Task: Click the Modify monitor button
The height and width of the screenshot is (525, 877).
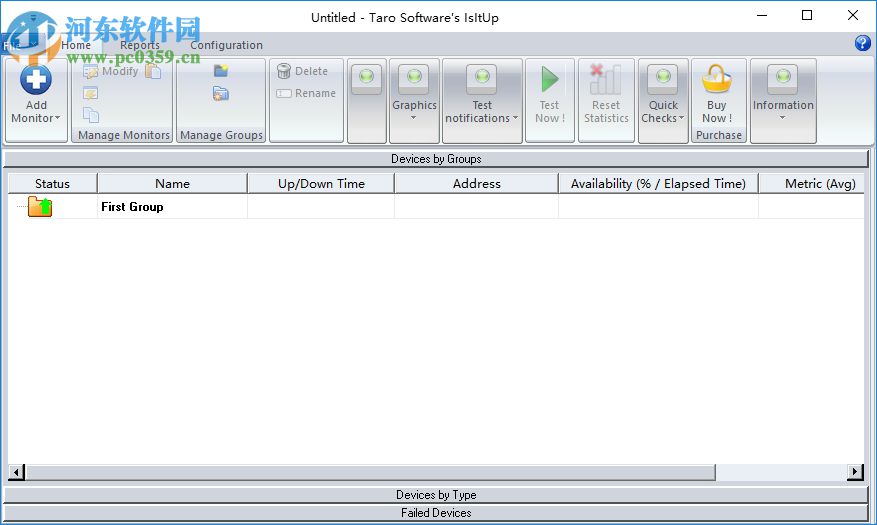Action: [111, 71]
